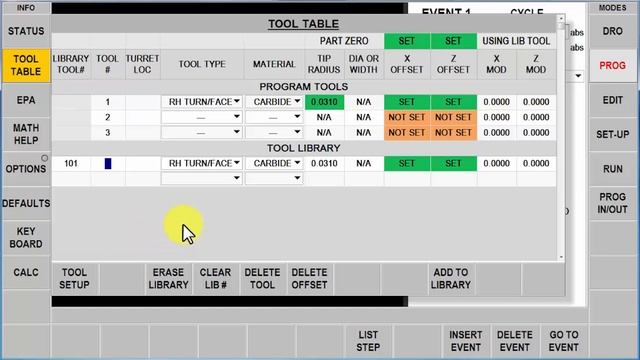Select the TOOL TABLE side button
Screen dimensions: 640x360
(26, 65)
